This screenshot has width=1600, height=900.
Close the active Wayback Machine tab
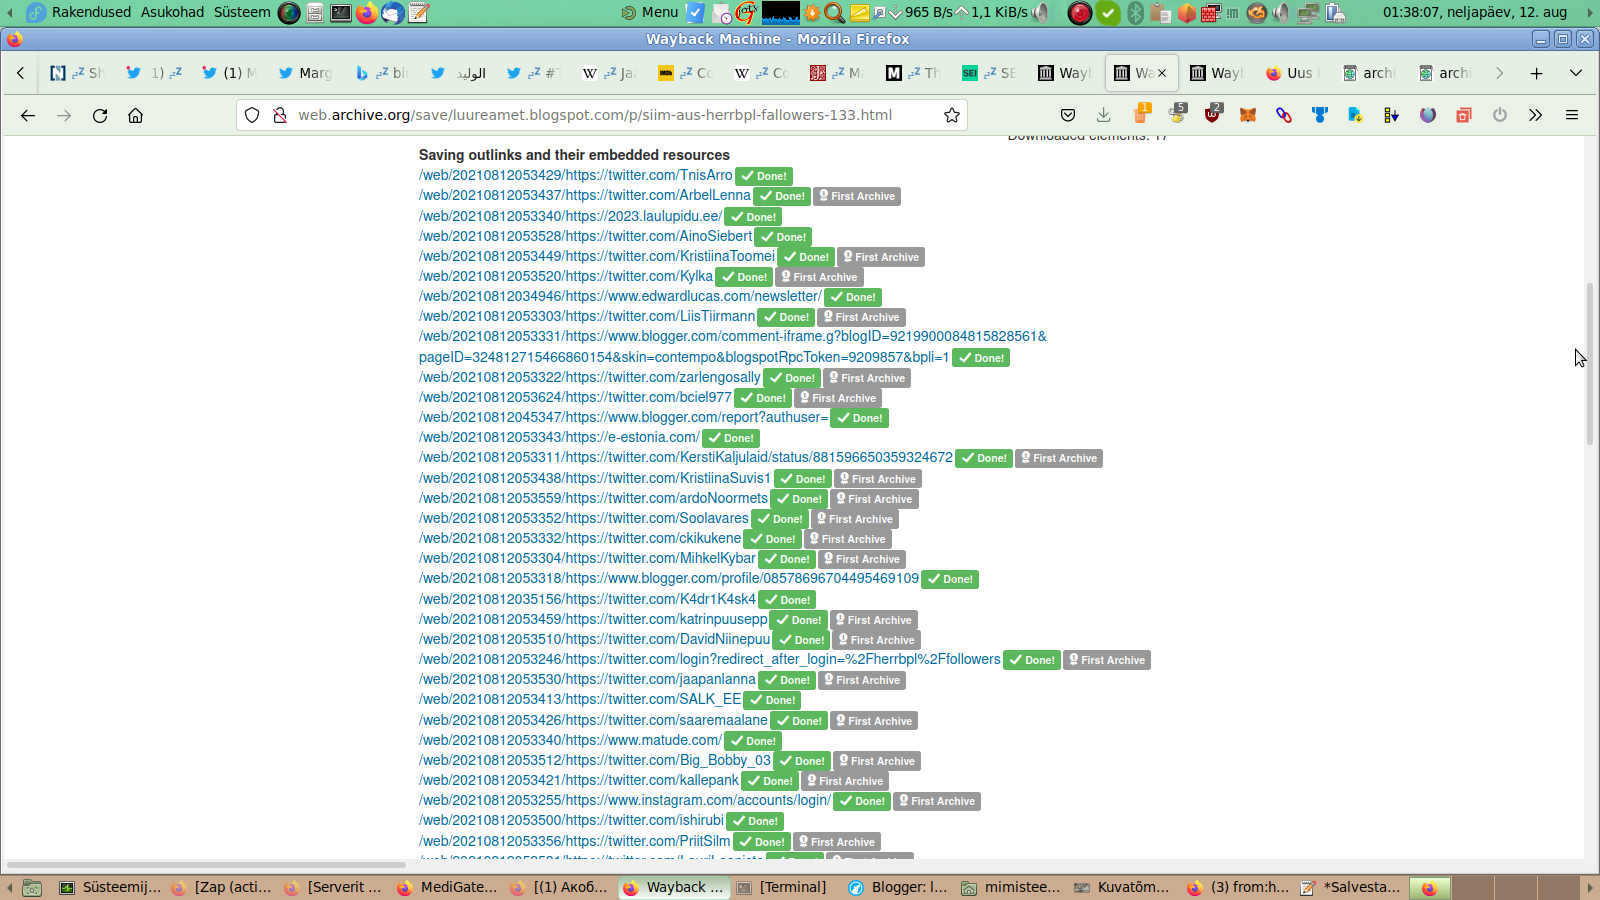click(x=1162, y=73)
